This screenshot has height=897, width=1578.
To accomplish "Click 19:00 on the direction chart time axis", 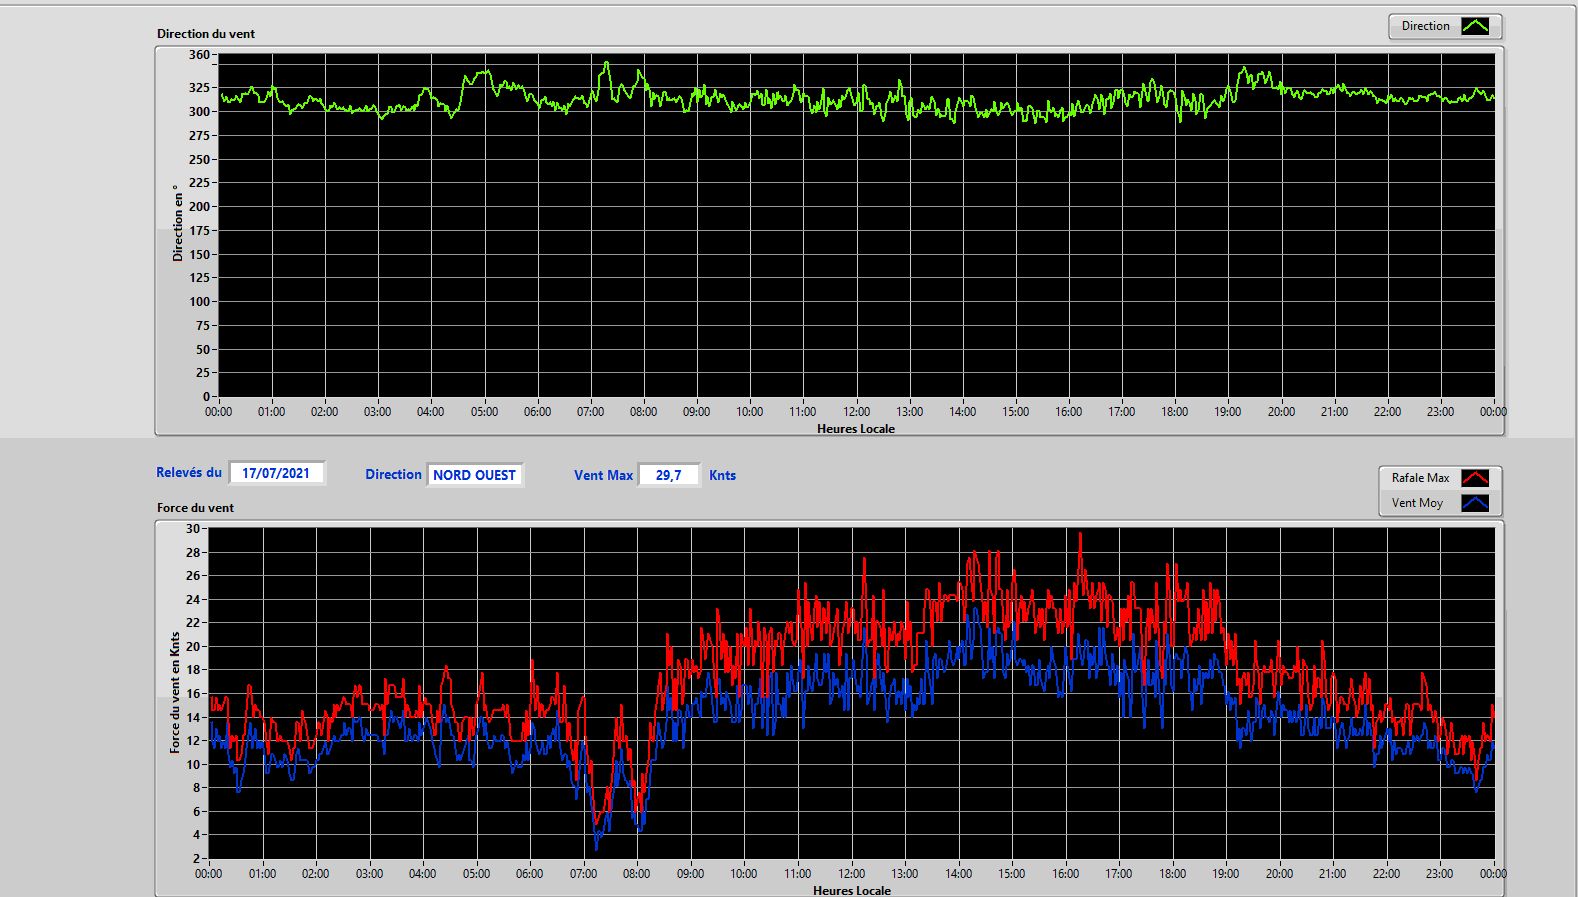I will pos(1228,412).
